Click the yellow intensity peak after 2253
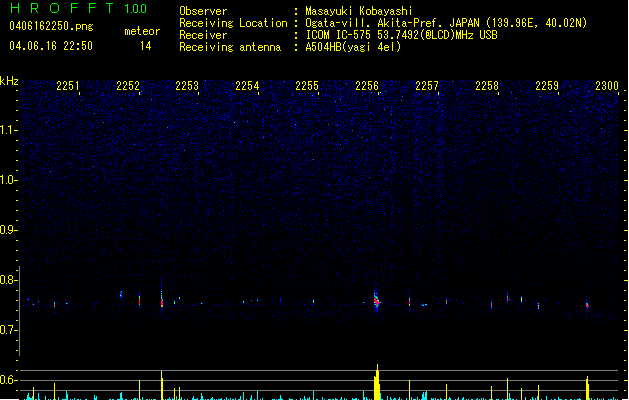 click(x=162, y=385)
